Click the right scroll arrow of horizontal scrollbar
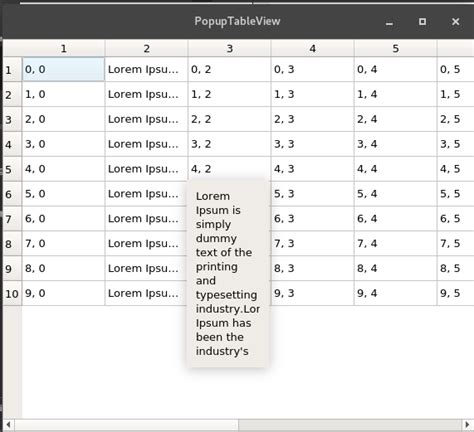The width and height of the screenshot is (474, 432). click(x=468, y=425)
